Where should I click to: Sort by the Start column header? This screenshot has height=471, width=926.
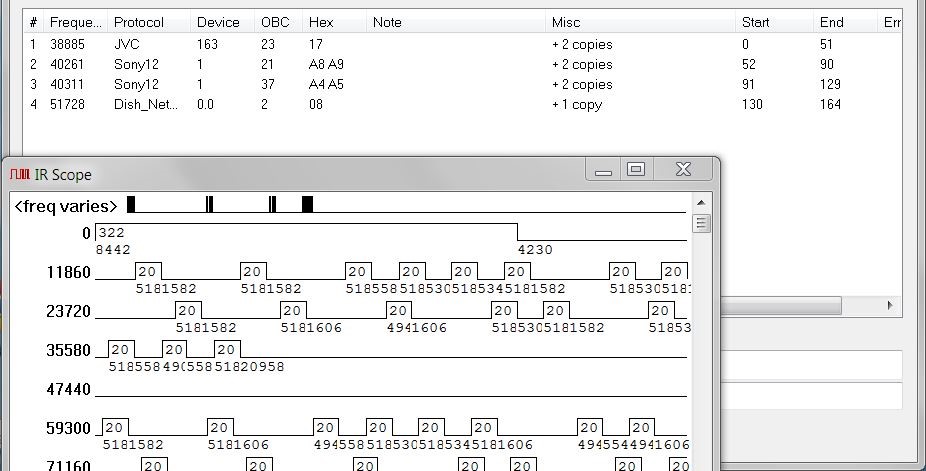(x=755, y=22)
